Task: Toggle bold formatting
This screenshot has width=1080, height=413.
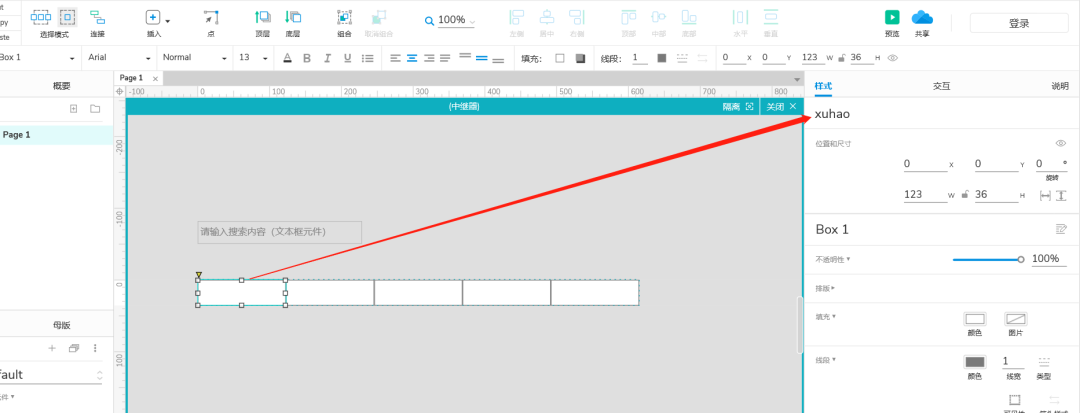Action: pyautogui.click(x=307, y=59)
